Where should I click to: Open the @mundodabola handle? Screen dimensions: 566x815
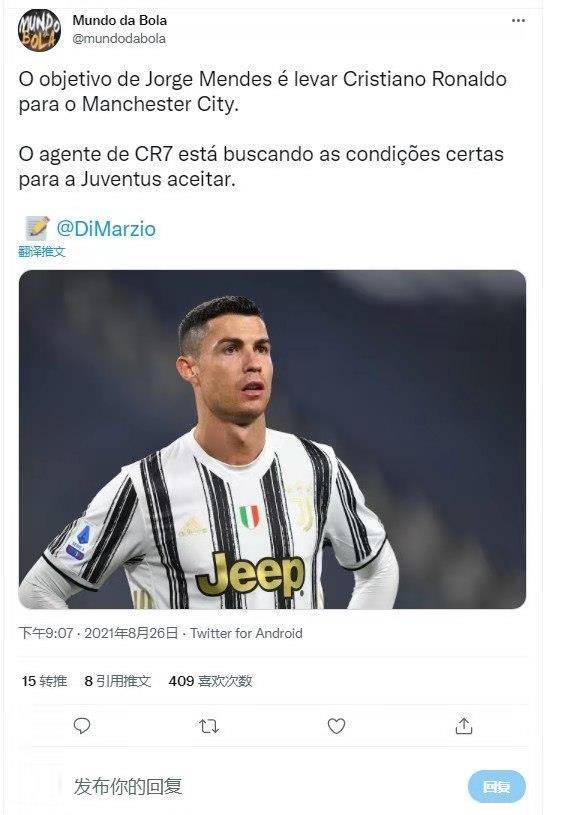click(x=119, y=38)
